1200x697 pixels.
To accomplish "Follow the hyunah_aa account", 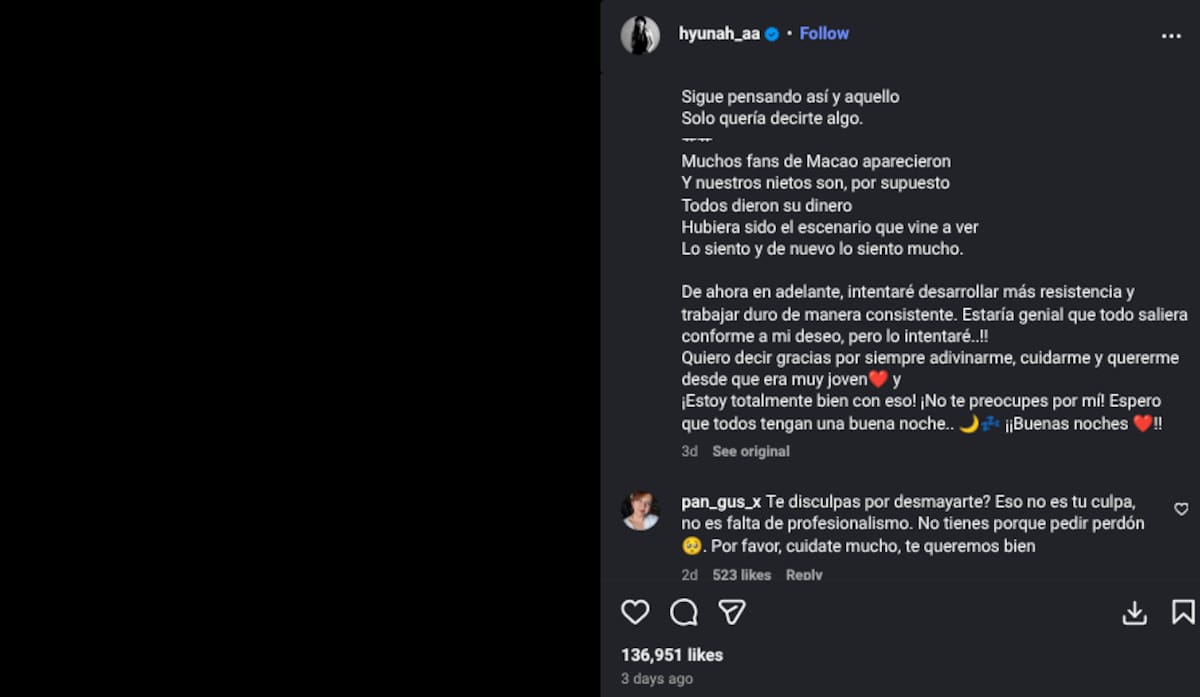I will [823, 33].
